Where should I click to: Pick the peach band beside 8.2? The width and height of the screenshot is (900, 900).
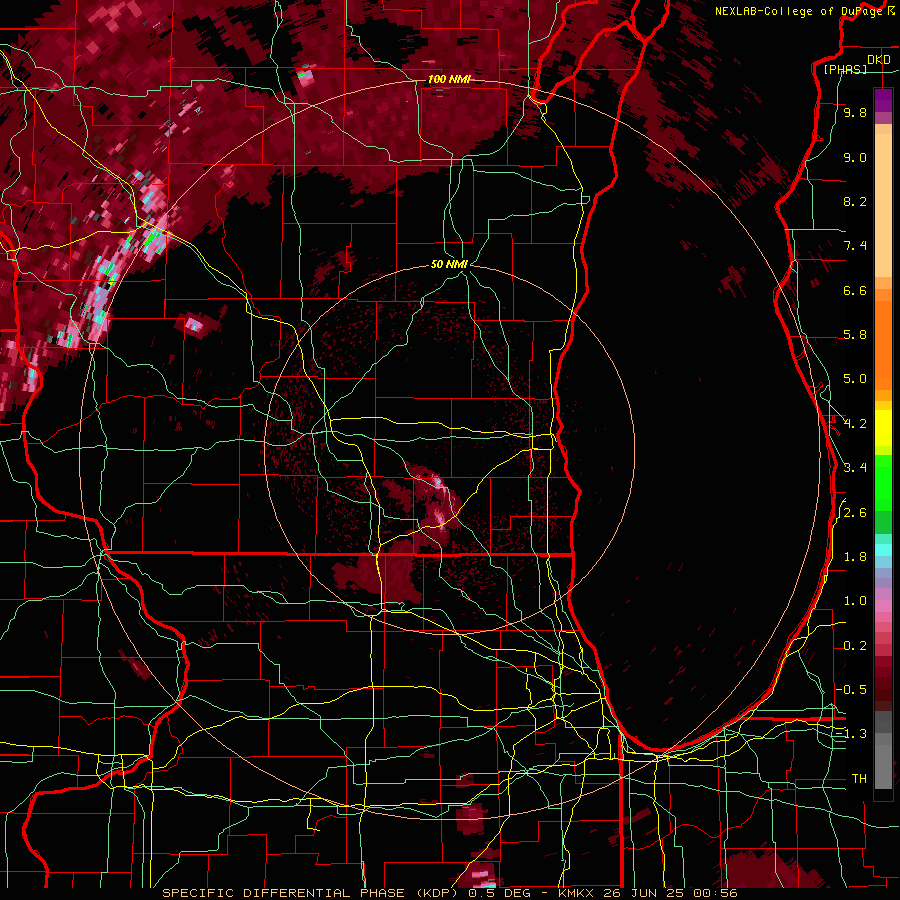883,205
